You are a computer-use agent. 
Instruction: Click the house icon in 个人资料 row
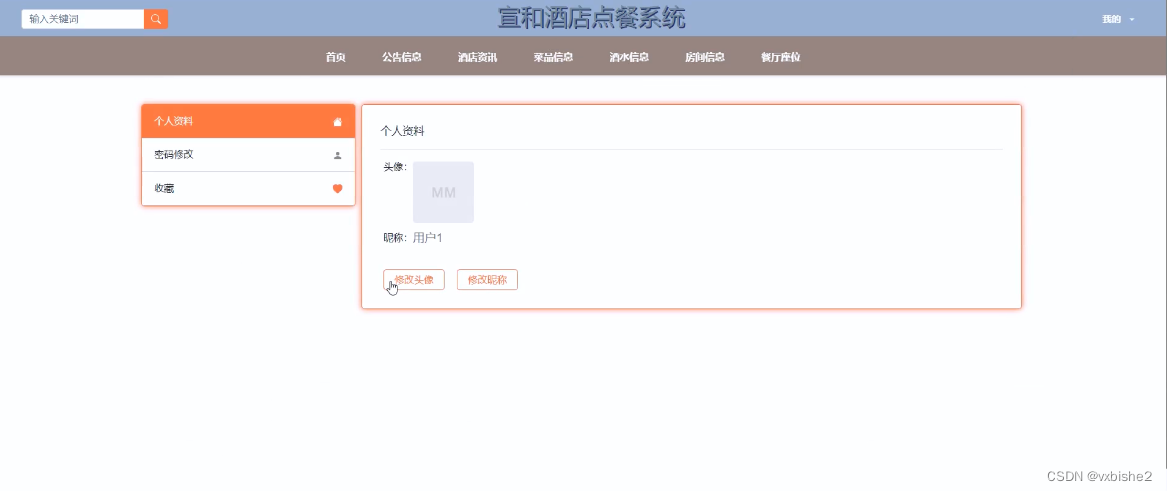click(337, 121)
